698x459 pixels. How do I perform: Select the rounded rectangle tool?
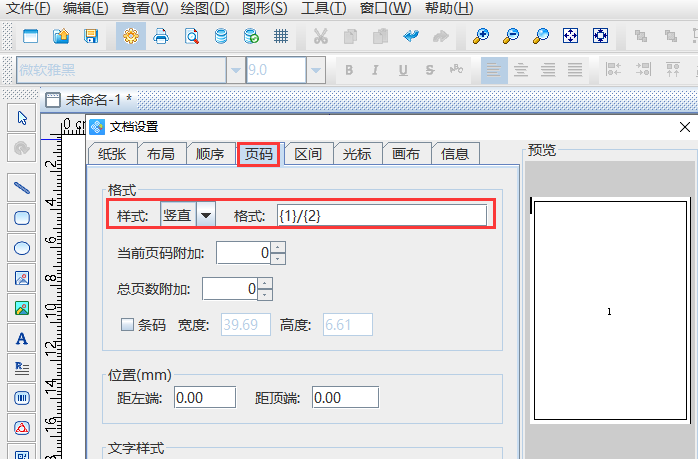pyautogui.click(x=22, y=218)
